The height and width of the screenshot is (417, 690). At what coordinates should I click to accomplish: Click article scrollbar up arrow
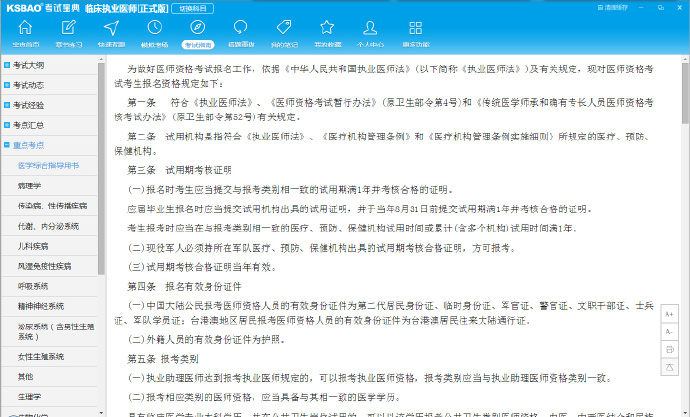click(x=685, y=59)
